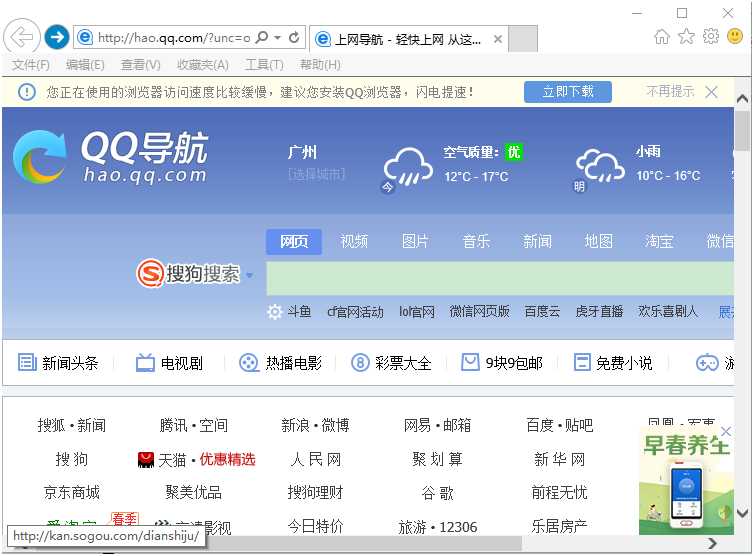Visit 天猫·优惠精选 link

pyautogui.click(x=207, y=460)
